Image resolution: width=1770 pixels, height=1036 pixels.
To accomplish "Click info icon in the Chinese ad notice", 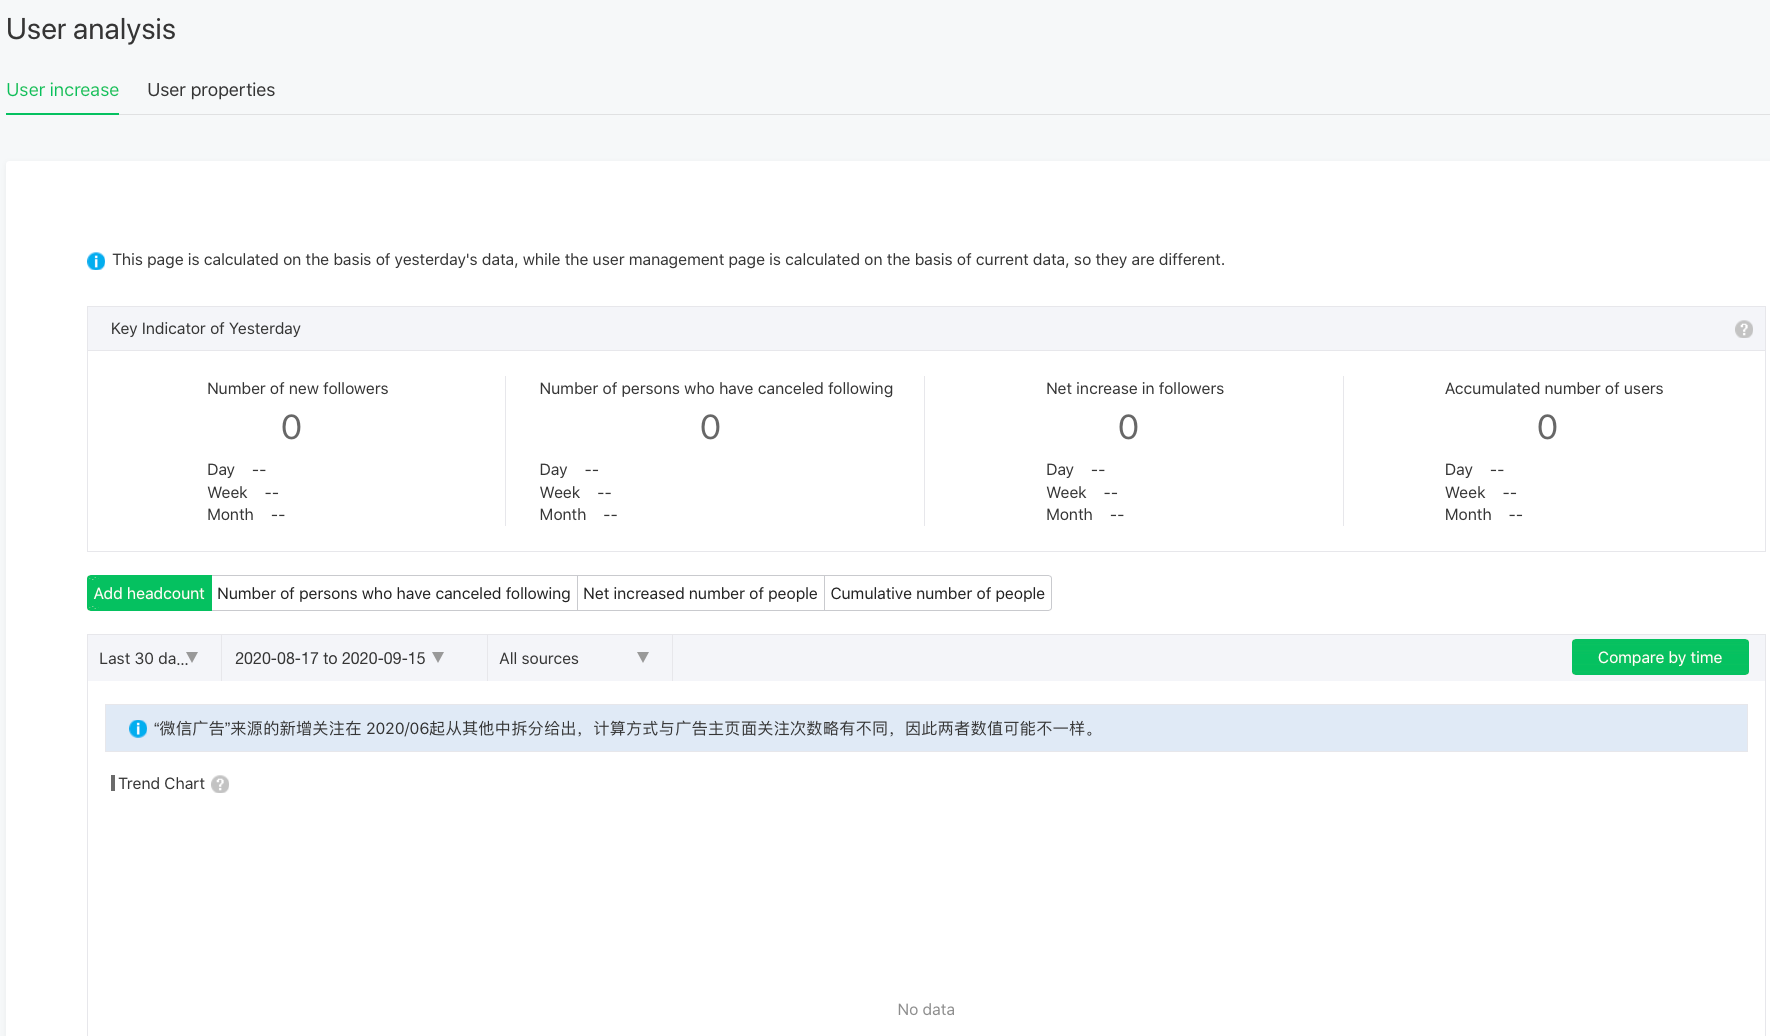I will tap(138, 729).
